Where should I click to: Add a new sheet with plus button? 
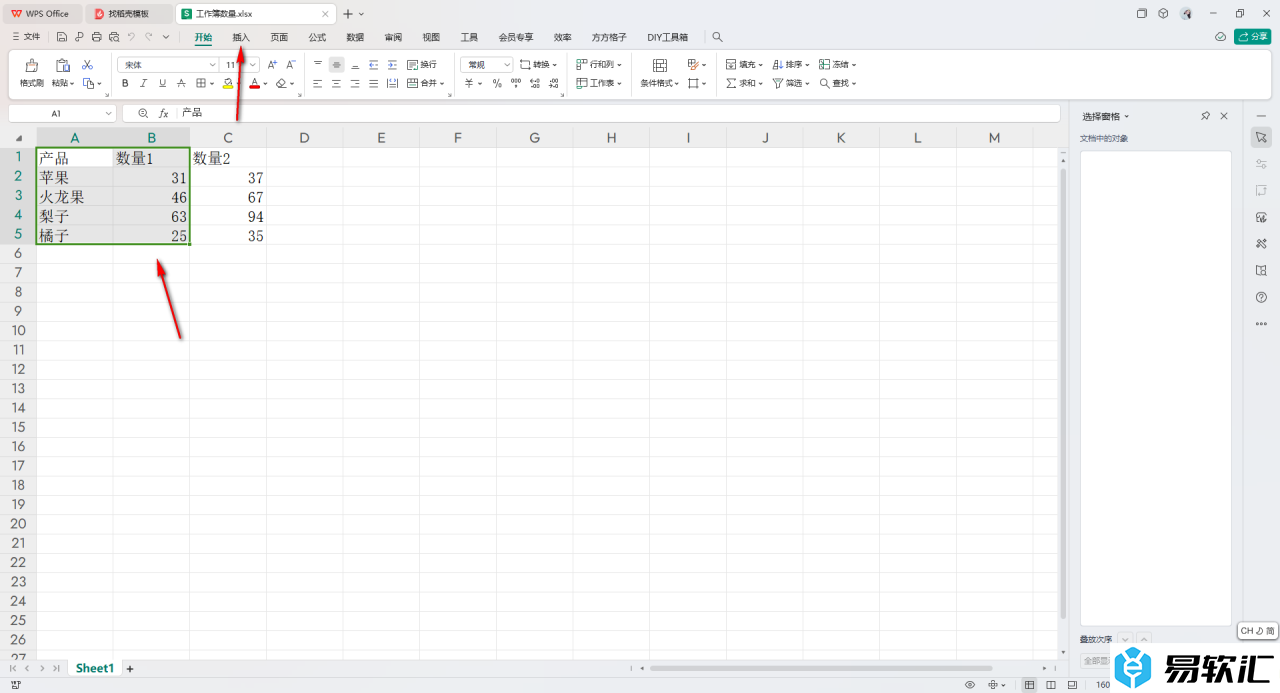pyautogui.click(x=129, y=668)
